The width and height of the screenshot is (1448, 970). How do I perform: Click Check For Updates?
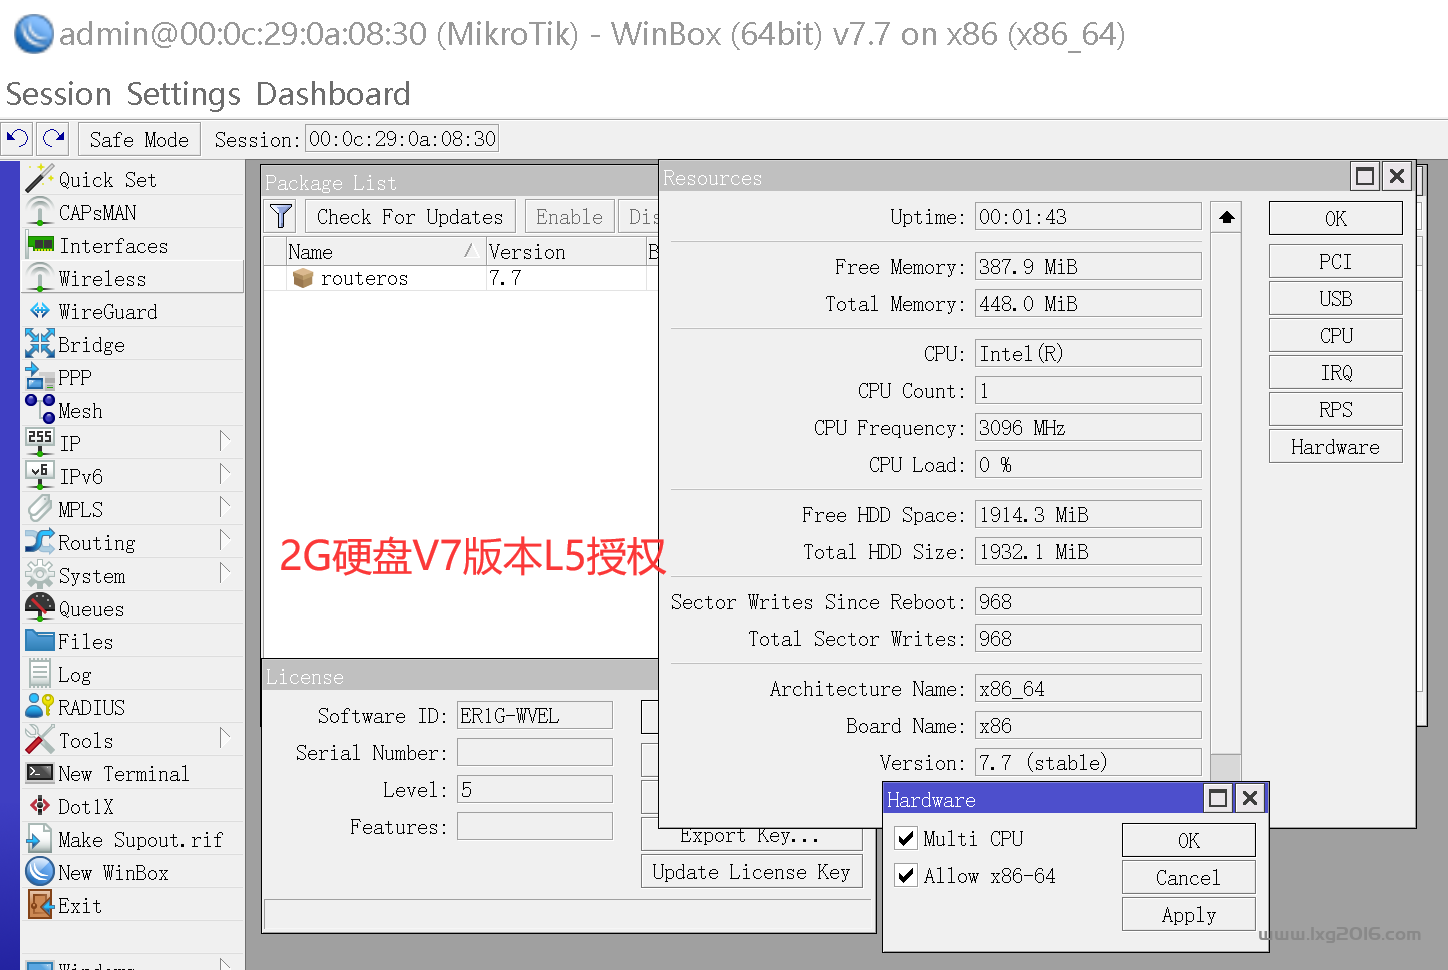[410, 217]
